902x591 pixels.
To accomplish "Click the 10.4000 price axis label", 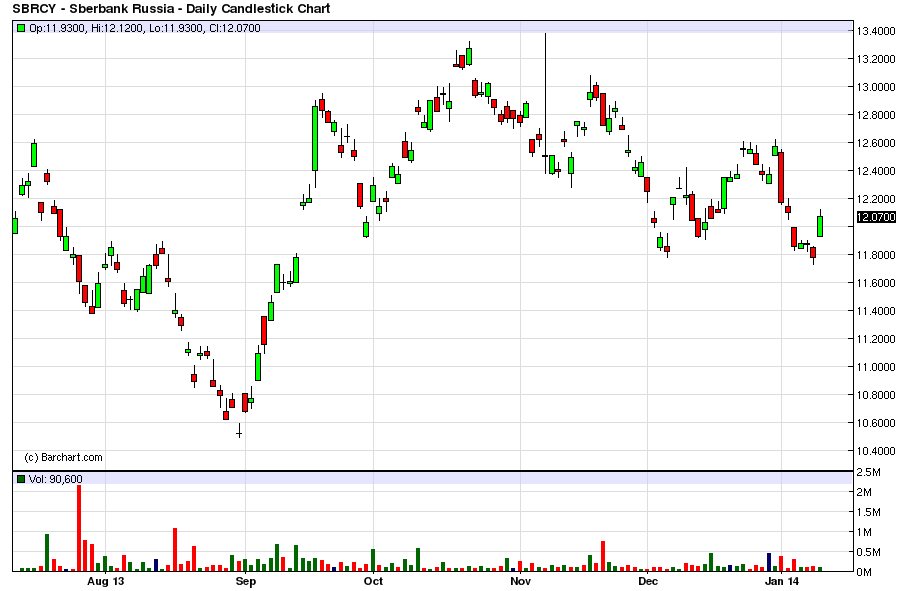I will pyautogui.click(x=876, y=451).
